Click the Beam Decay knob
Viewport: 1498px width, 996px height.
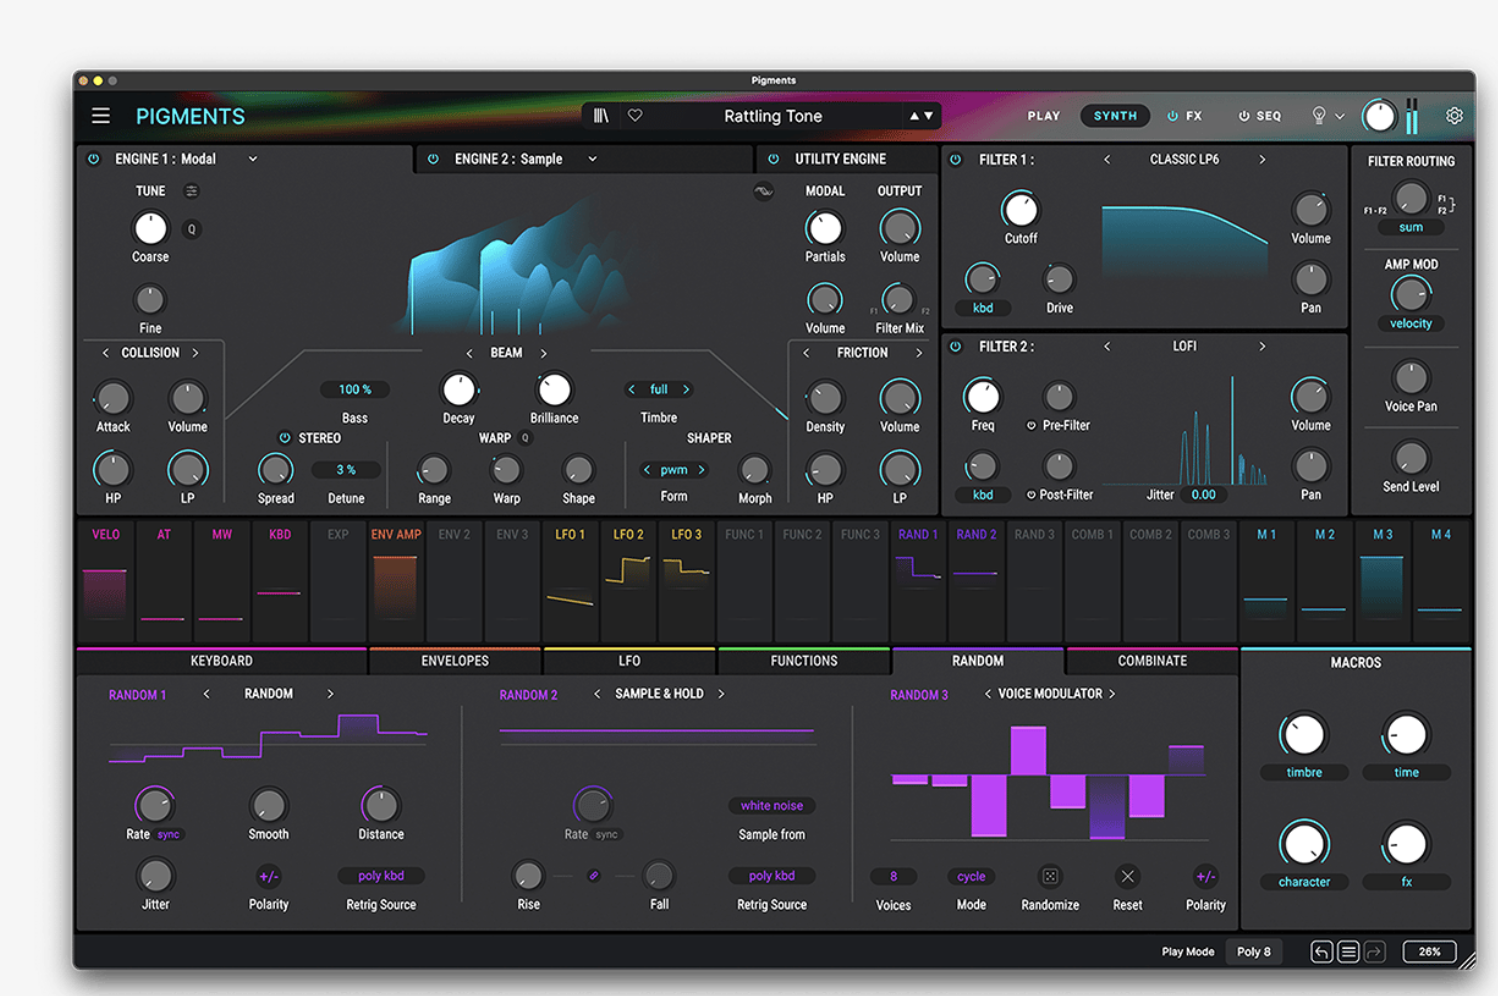(459, 390)
